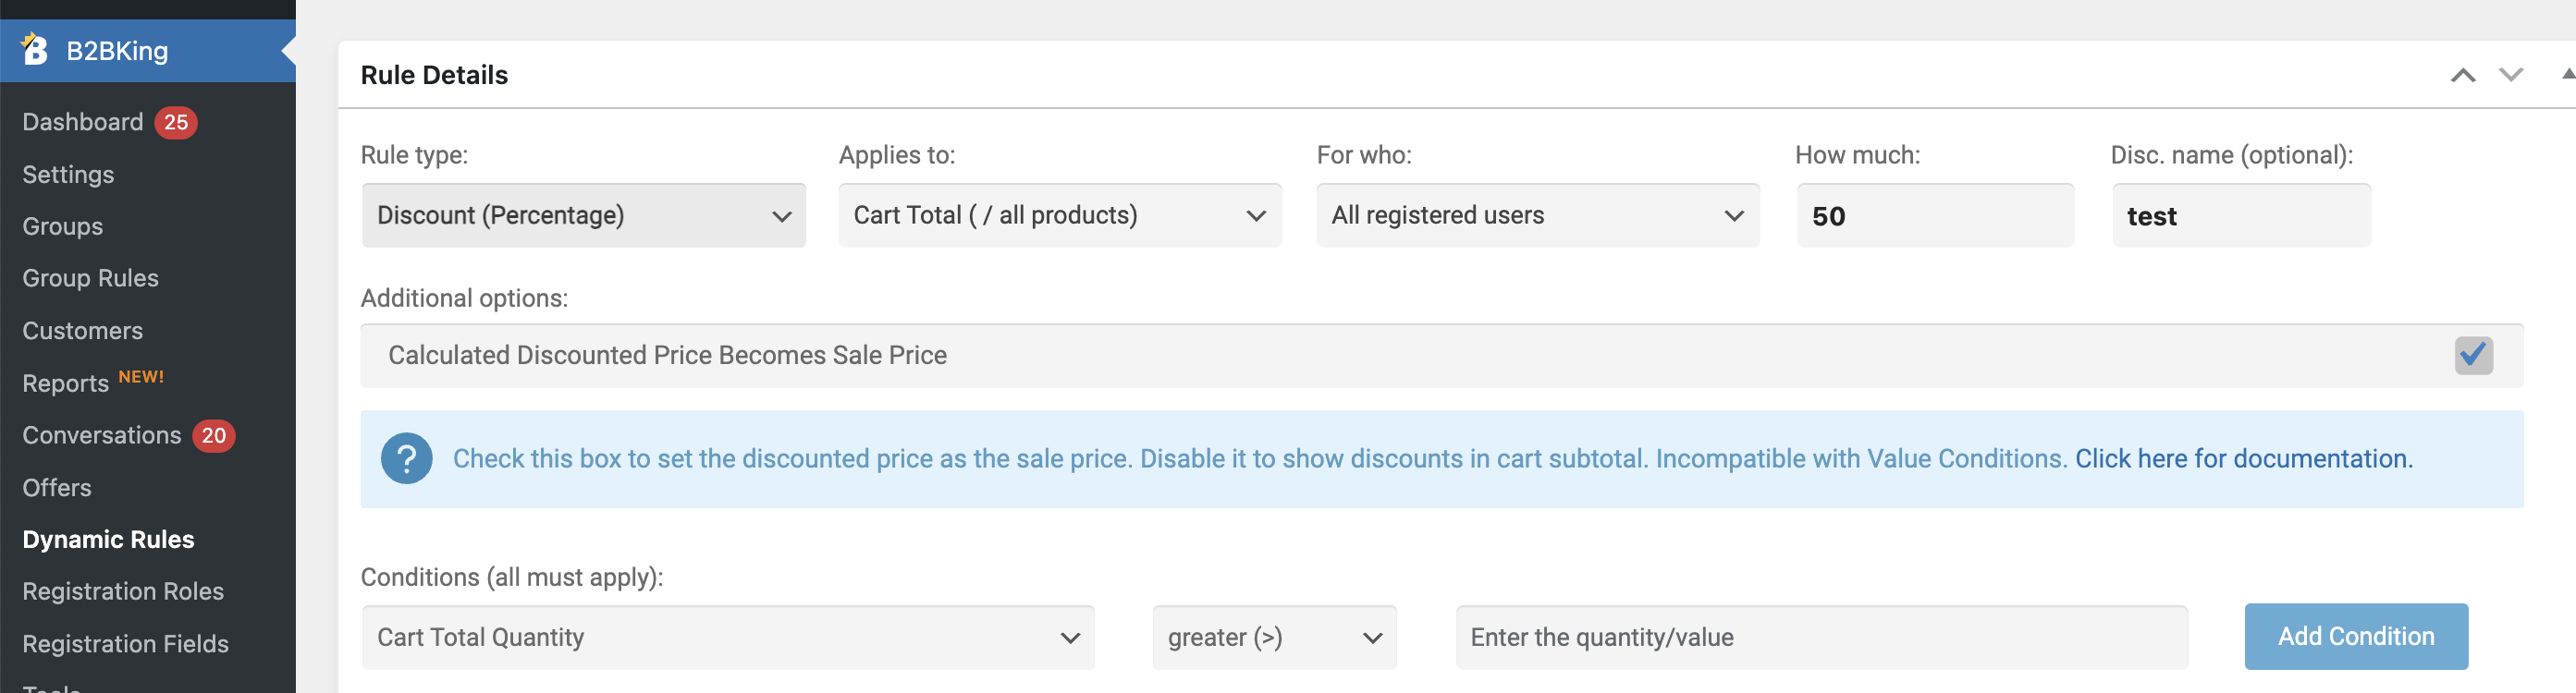Click the How much input field

(1935, 215)
